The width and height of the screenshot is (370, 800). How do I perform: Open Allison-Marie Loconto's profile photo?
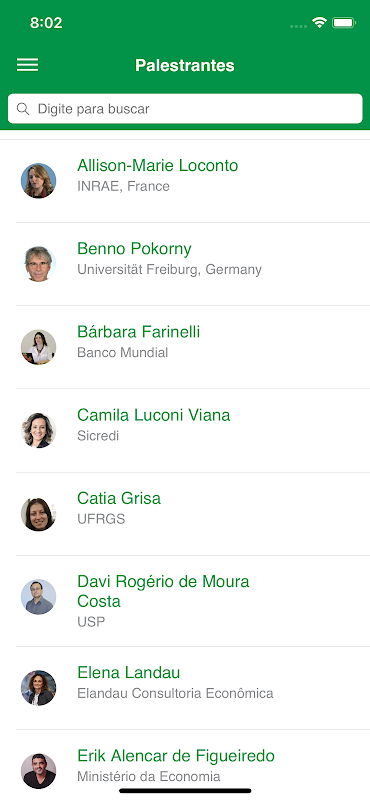(38, 181)
